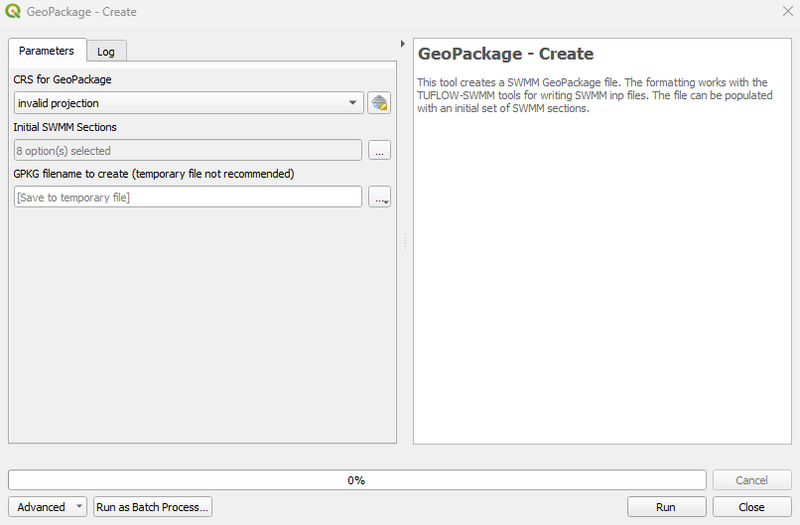Click the Close button at bottom right
800x525 pixels.
pyautogui.click(x=752, y=507)
